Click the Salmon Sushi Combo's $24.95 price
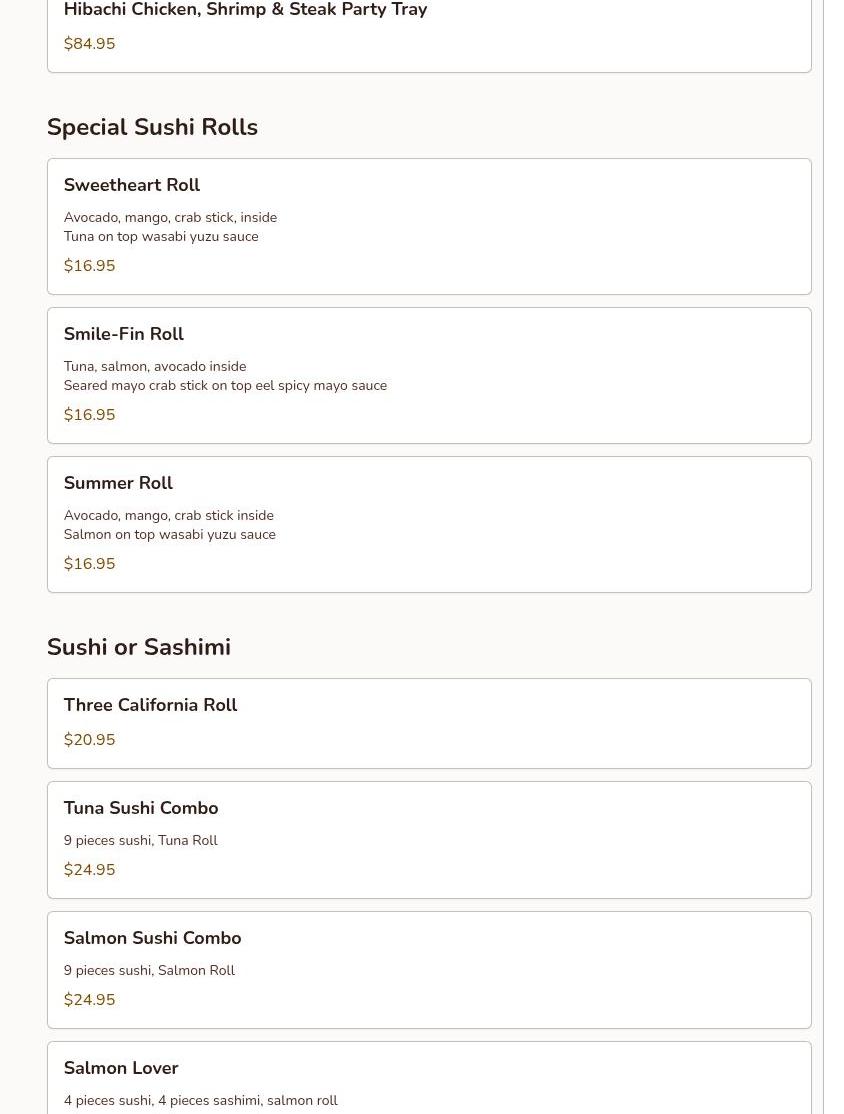Screen dimensions: 844x1114 coord(89,1000)
